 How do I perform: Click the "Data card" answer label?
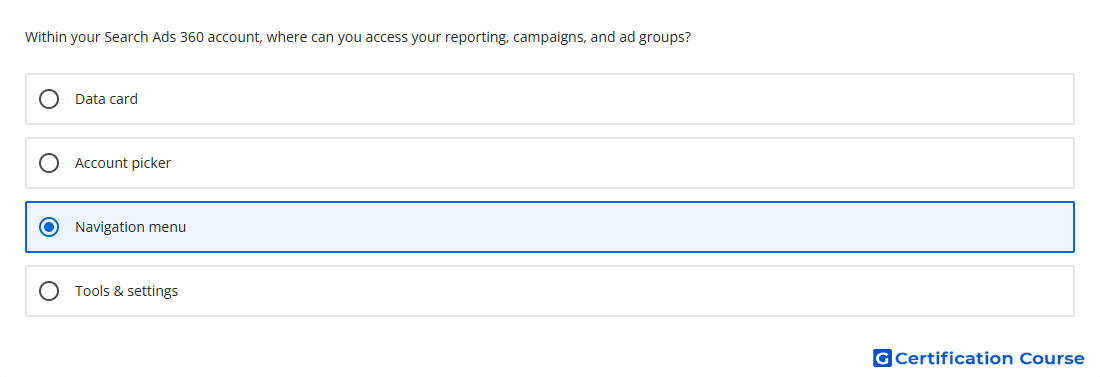[107, 99]
